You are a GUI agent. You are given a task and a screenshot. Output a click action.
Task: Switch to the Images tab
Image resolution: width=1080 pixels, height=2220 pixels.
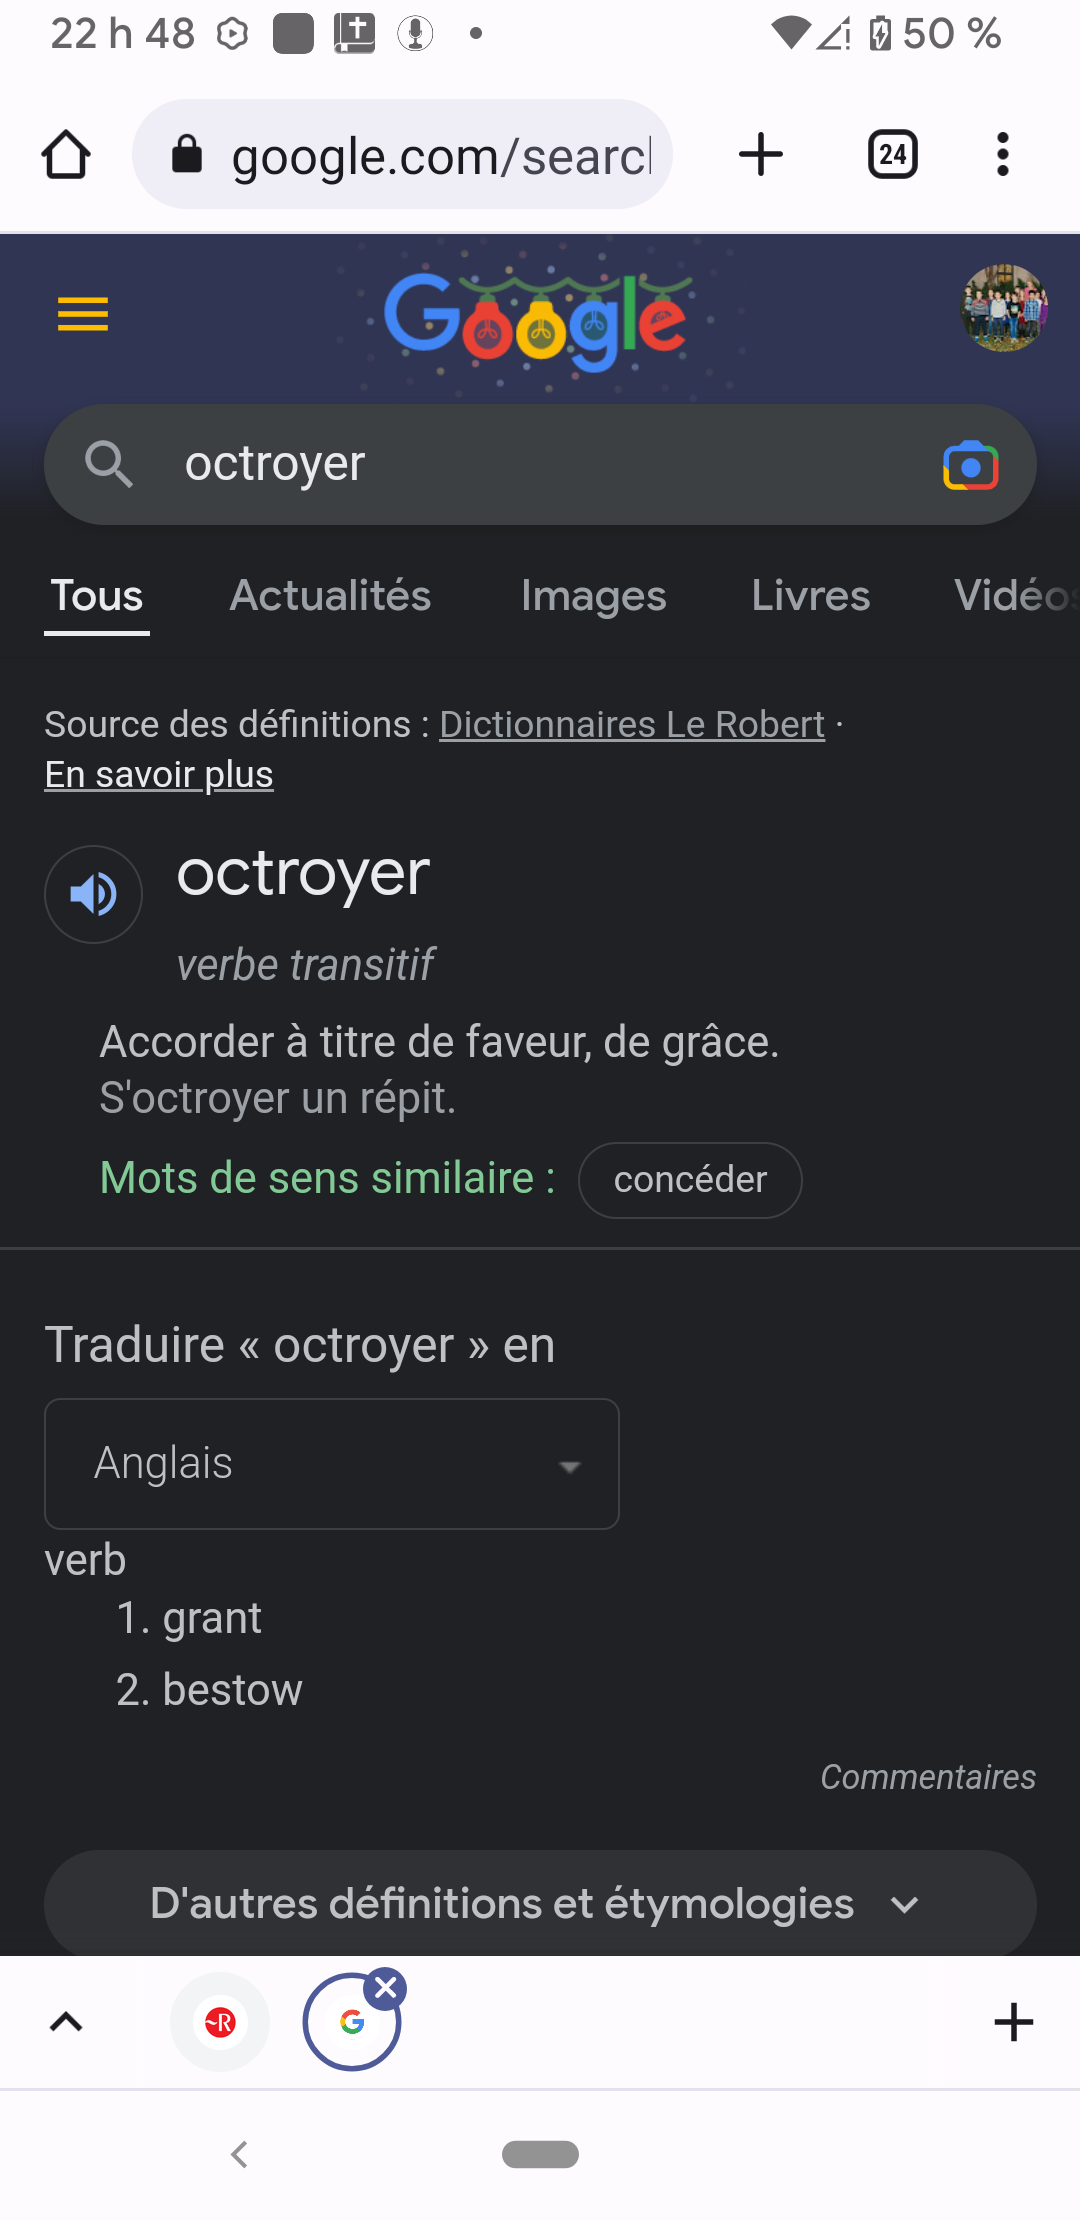[593, 596]
